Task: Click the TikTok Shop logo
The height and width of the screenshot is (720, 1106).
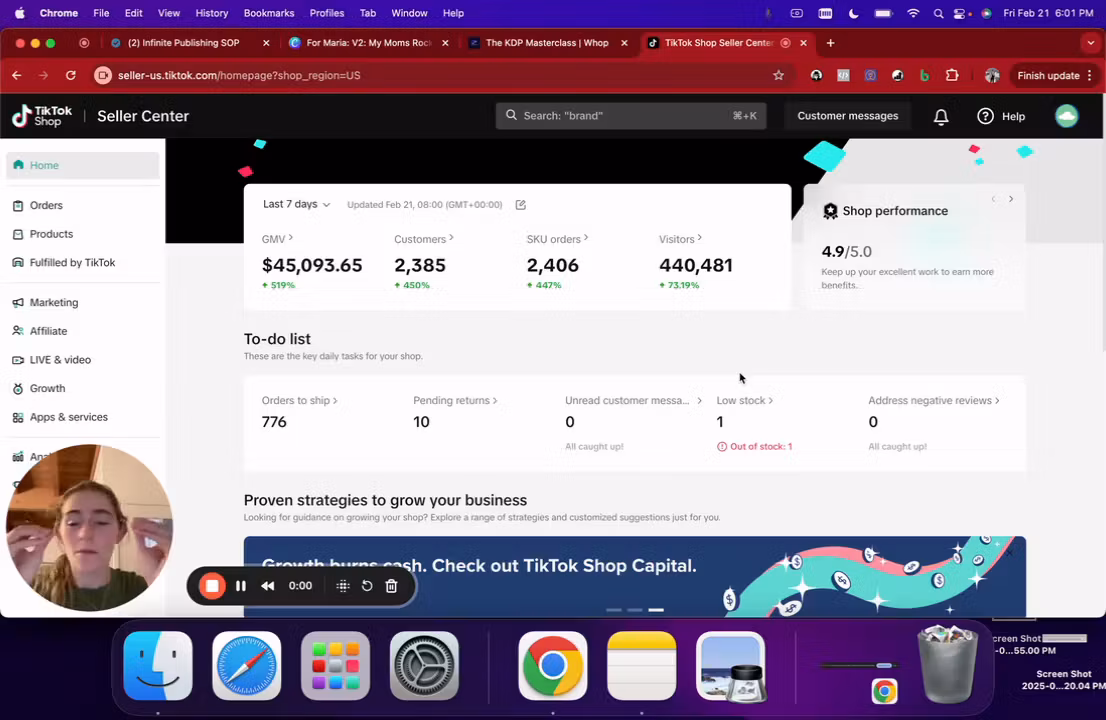Action: 42,116
